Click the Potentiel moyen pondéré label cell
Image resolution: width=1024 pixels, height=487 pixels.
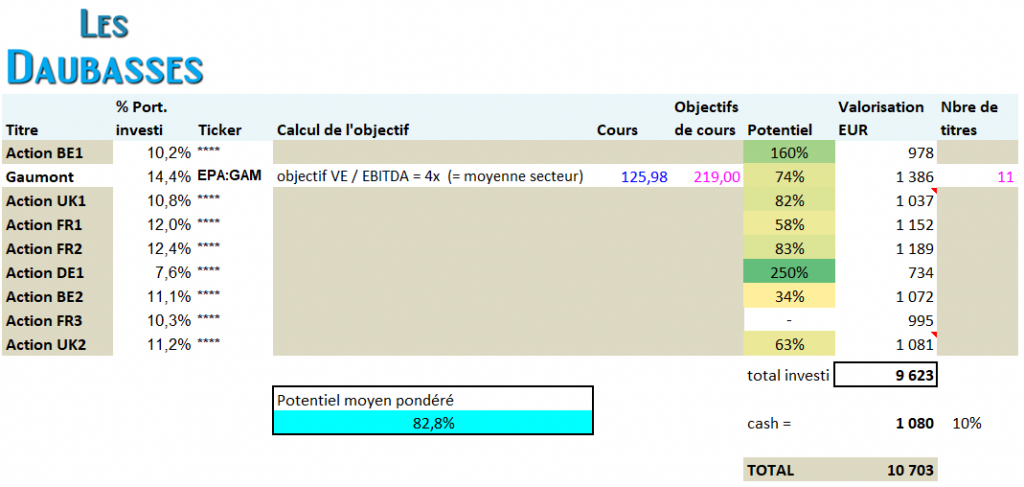click(x=433, y=399)
